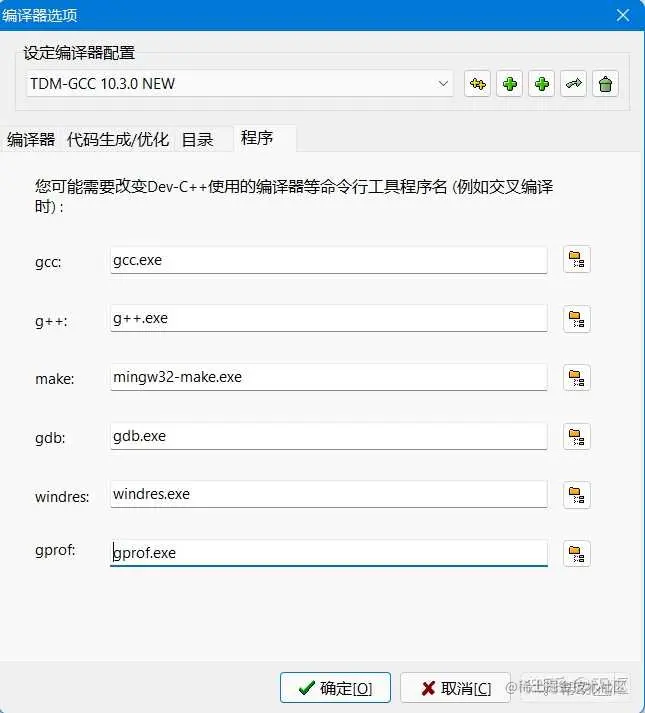
Task: Browse for the make program file
Action: pyautogui.click(x=577, y=377)
